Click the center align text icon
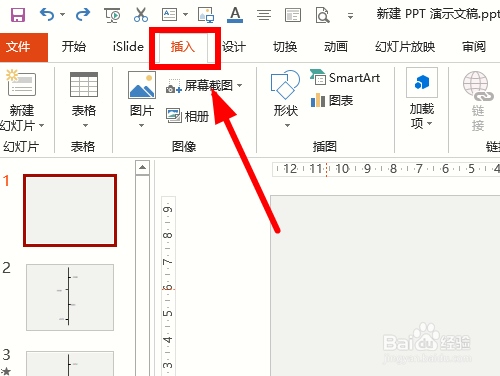Screen dimensions: 500x376 264,15
